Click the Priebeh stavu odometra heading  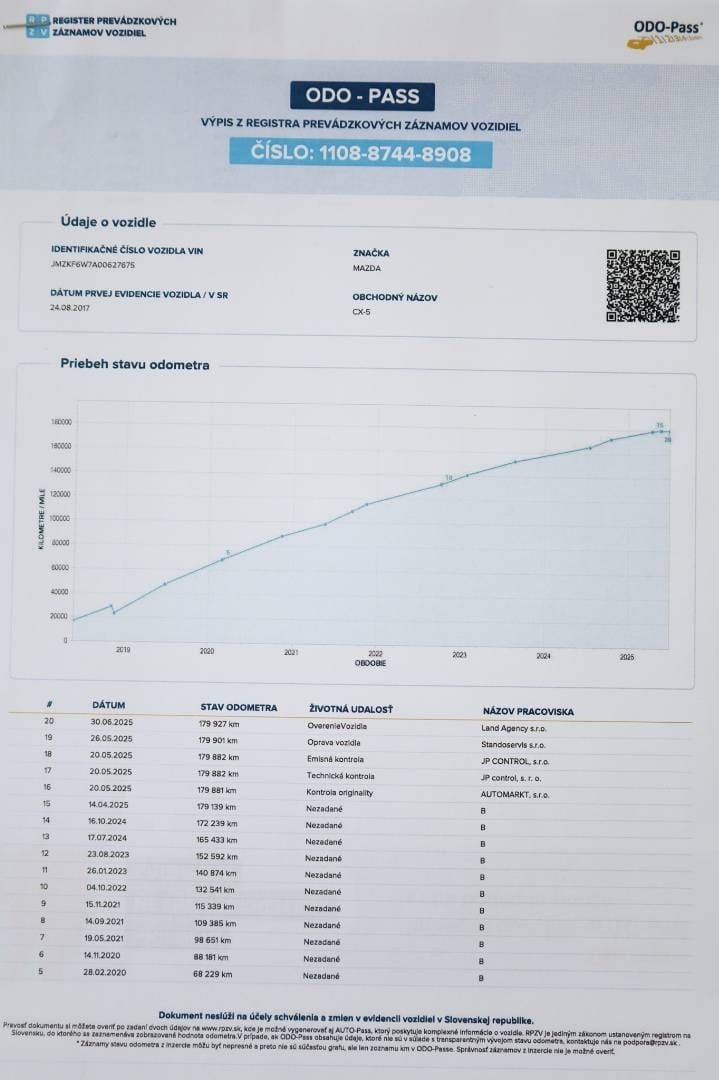[x=135, y=364]
